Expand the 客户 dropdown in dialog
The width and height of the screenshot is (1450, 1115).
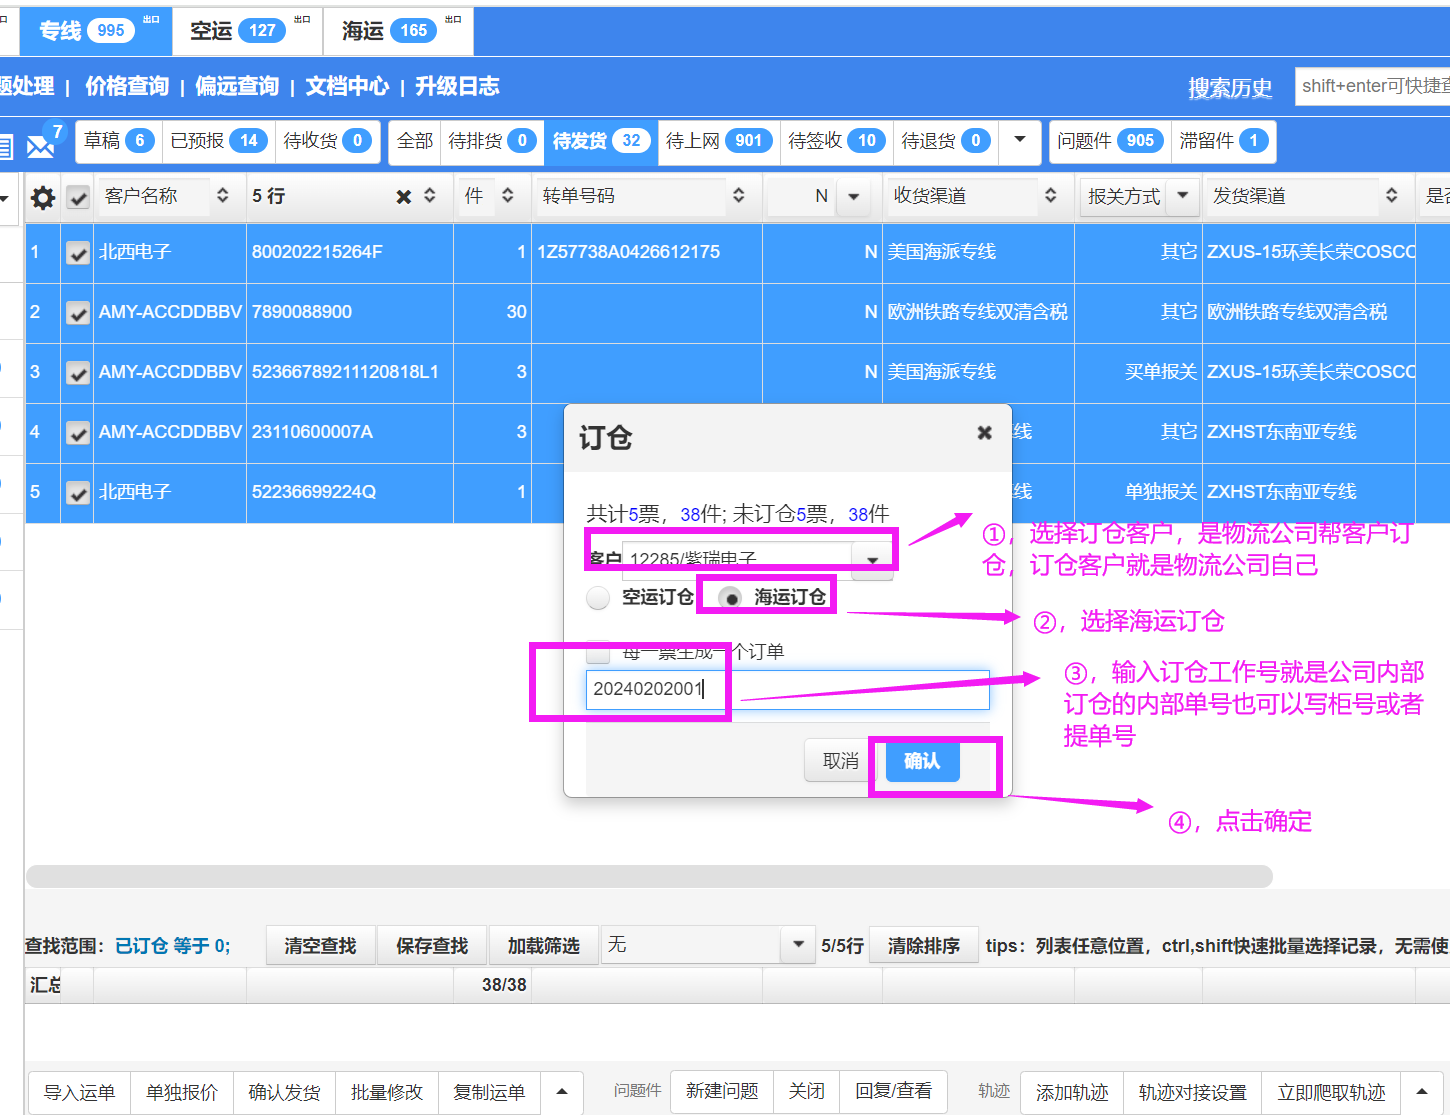[x=872, y=560]
